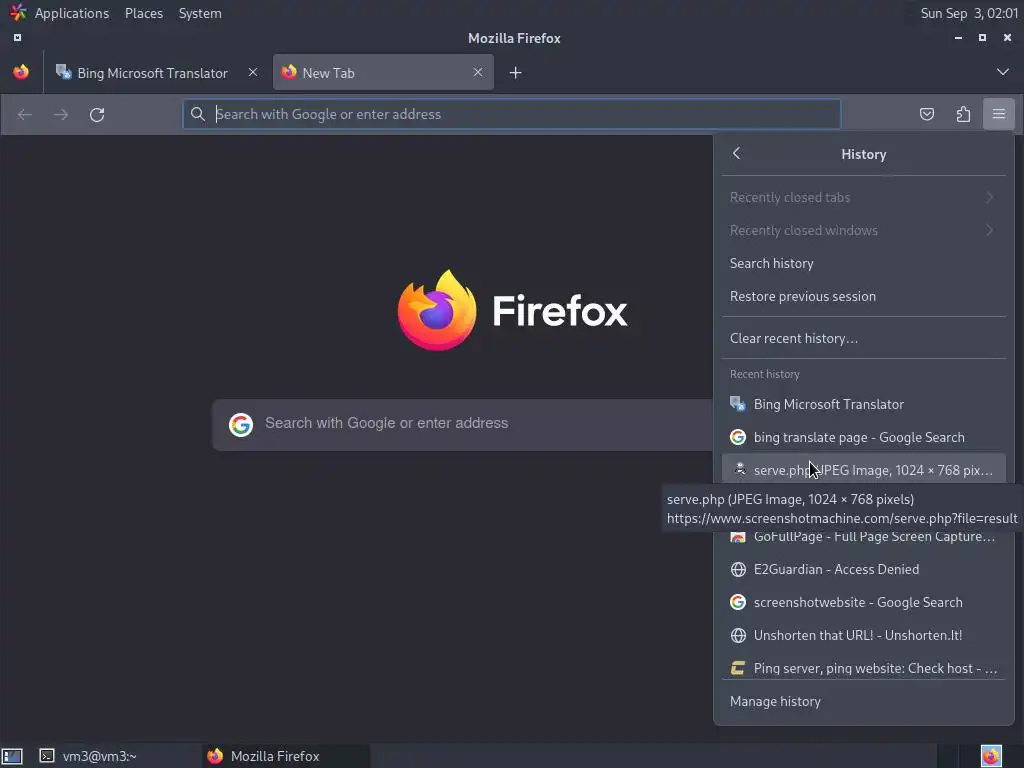Reload the current page

pos(97,115)
